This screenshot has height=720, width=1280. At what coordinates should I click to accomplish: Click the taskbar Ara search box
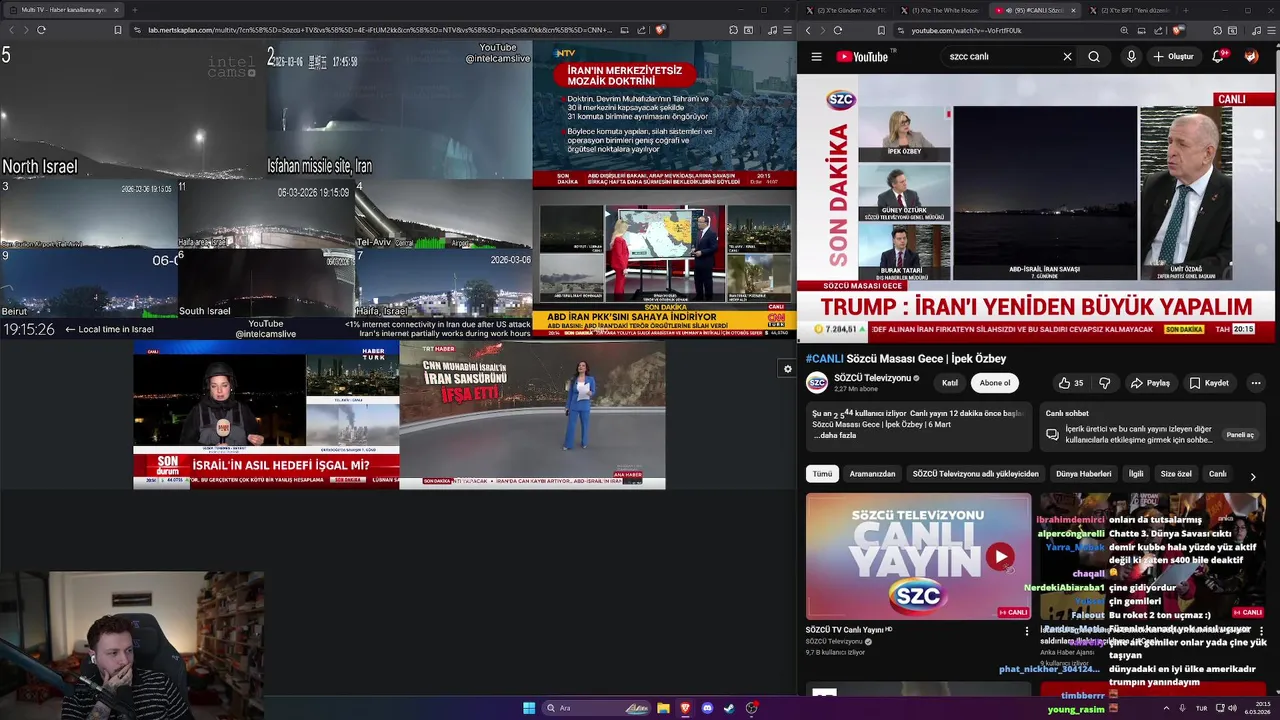tap(597, 708)
